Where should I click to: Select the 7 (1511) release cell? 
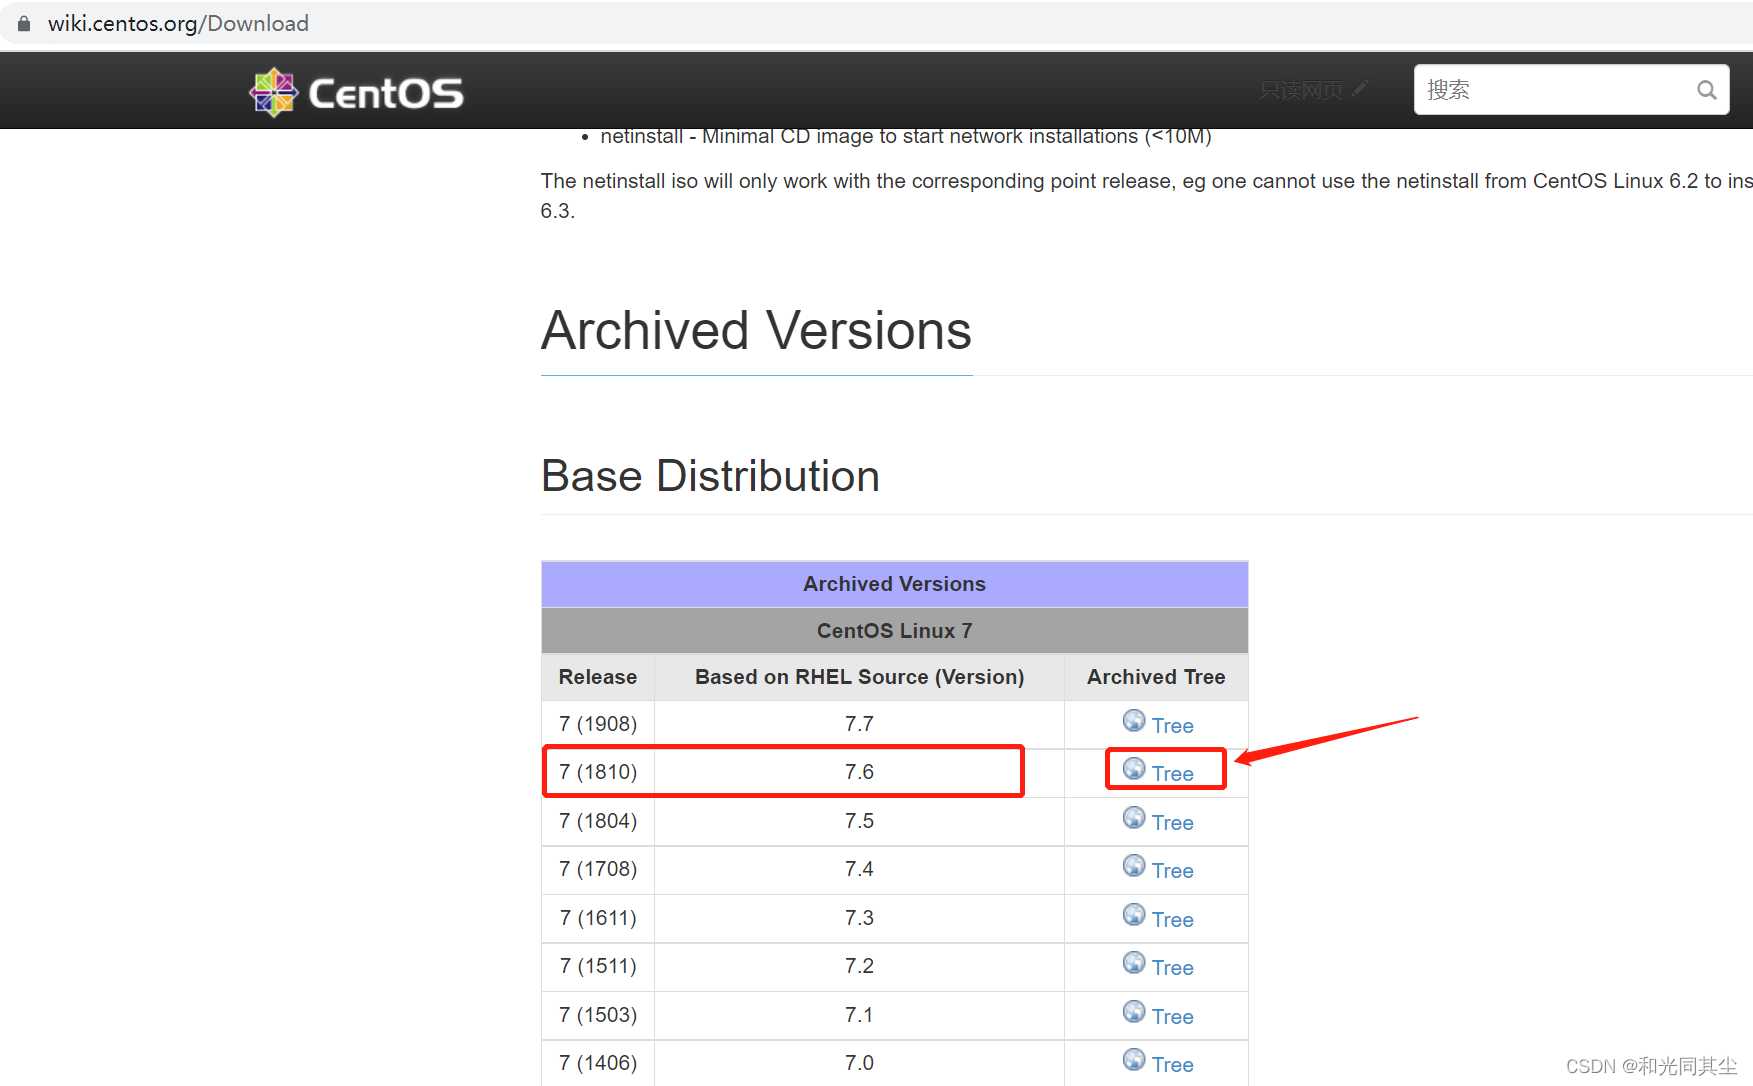598,966
